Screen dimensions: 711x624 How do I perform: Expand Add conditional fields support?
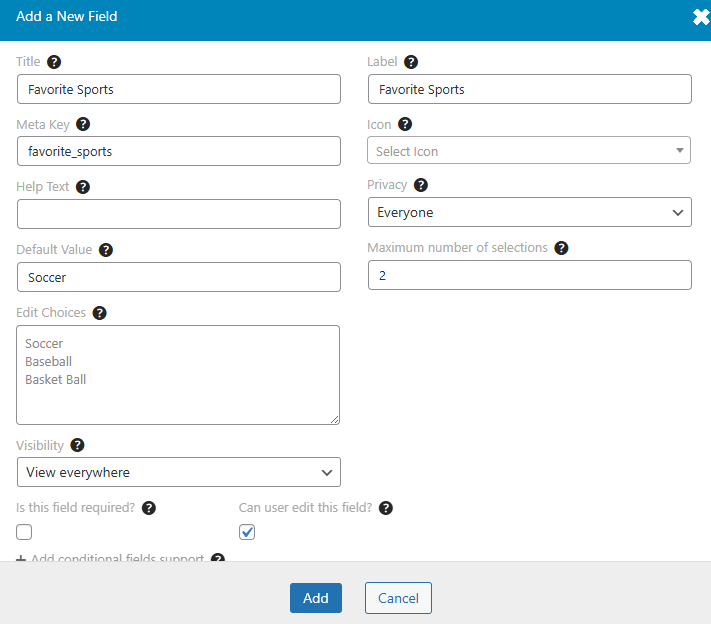click(x=110, y=558)
